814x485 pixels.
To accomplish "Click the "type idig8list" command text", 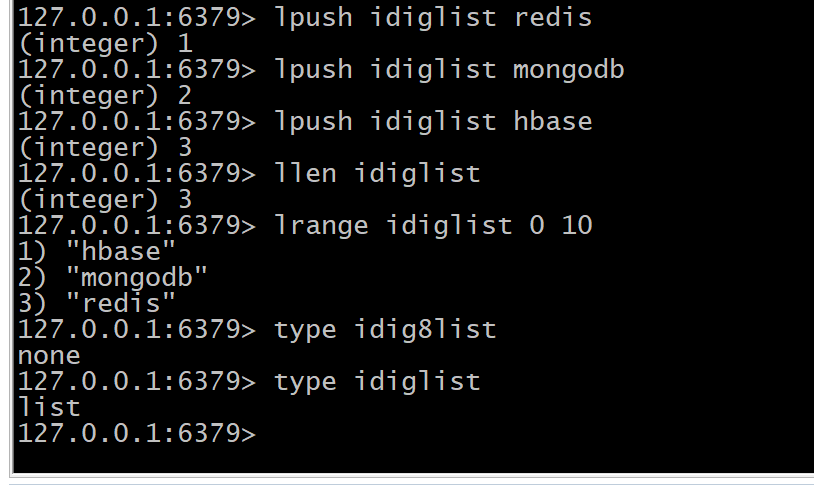I will 385,329.
